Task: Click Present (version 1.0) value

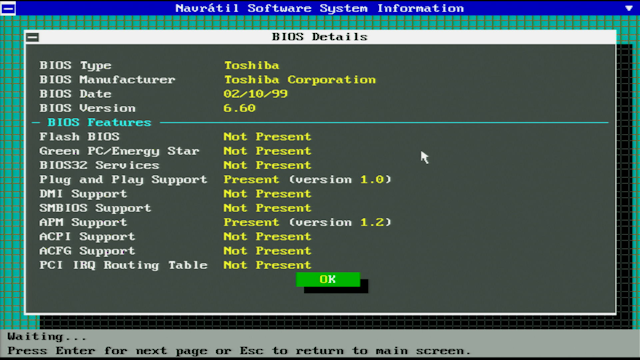Action: coord(307,180)
